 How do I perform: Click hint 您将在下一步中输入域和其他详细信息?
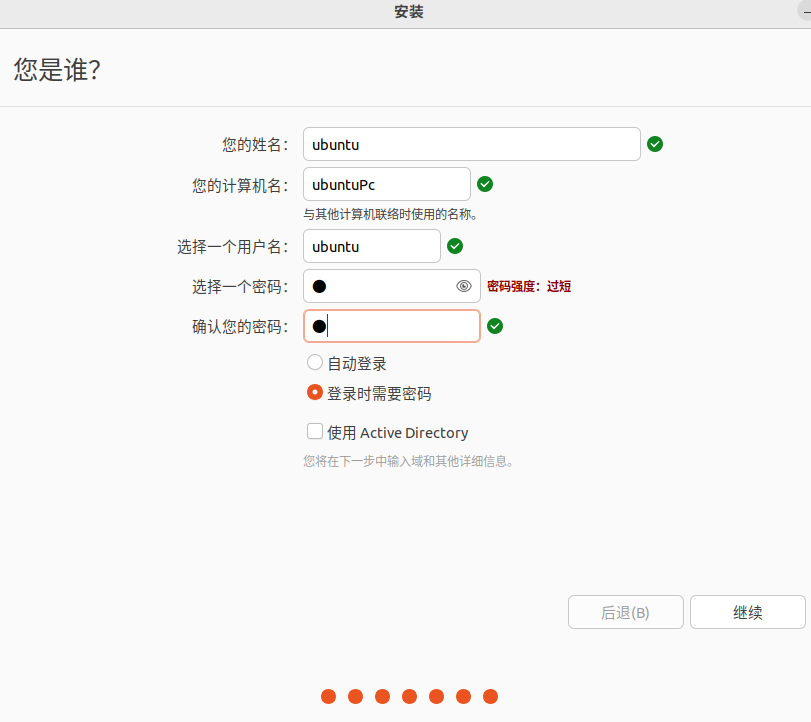[x=409, y=461]
